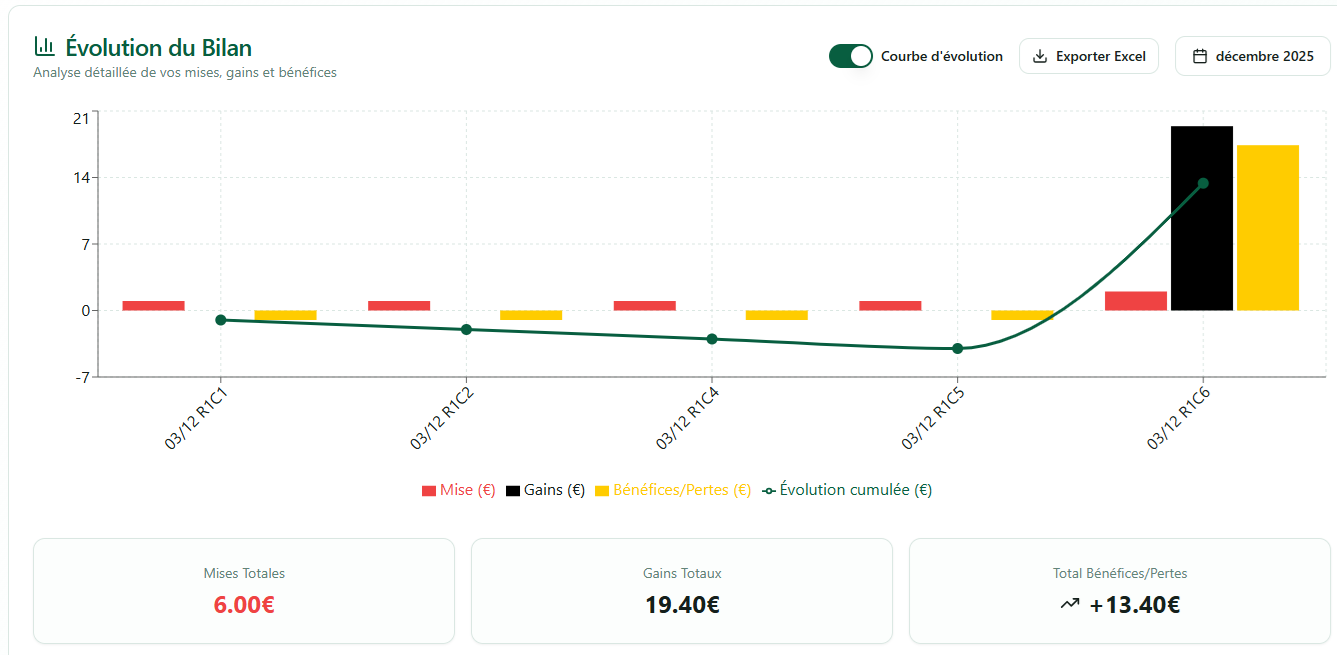Open the décembre 2025 date picker
This screenshot has height=655, width=1337.
[1252, 56]
